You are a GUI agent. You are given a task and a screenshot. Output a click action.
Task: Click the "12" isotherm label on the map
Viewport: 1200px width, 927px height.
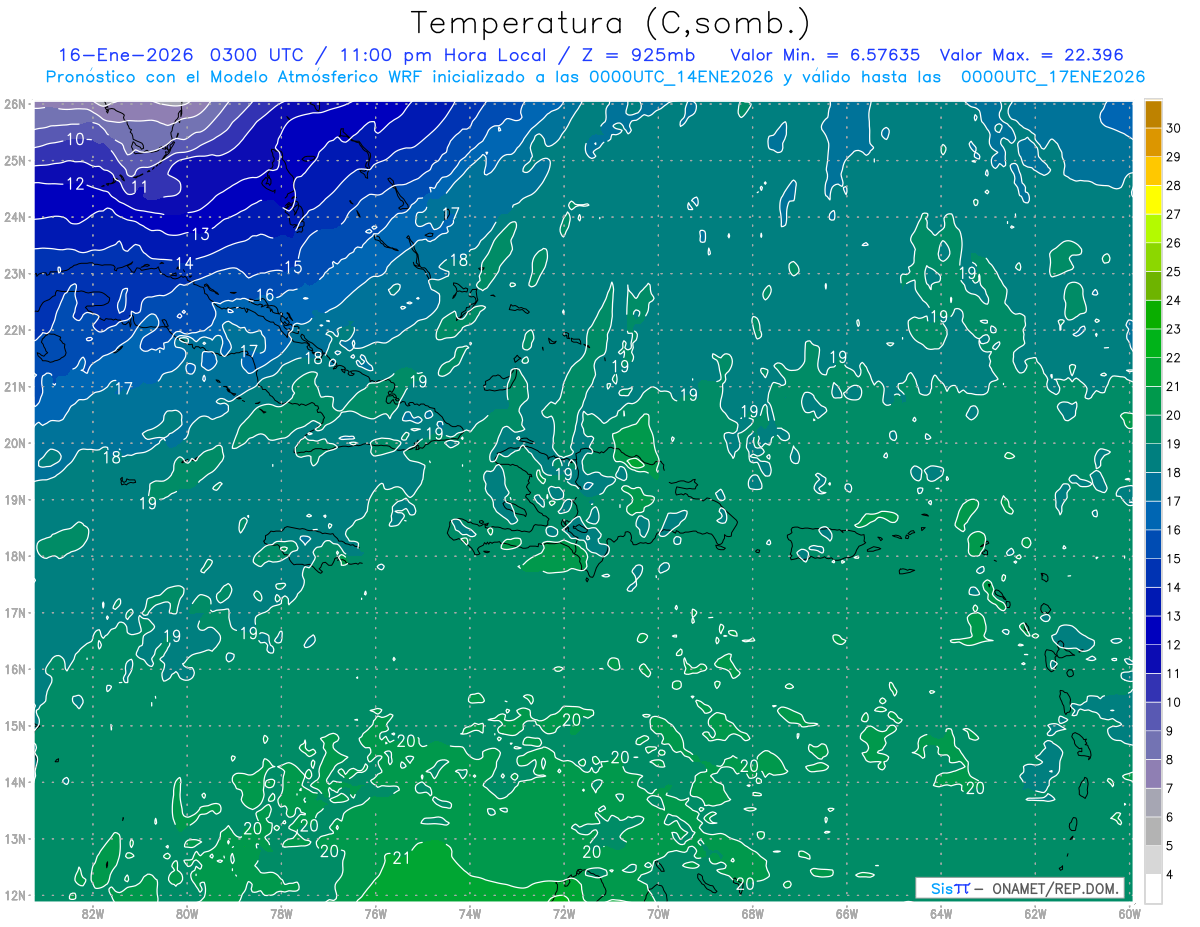76,184
